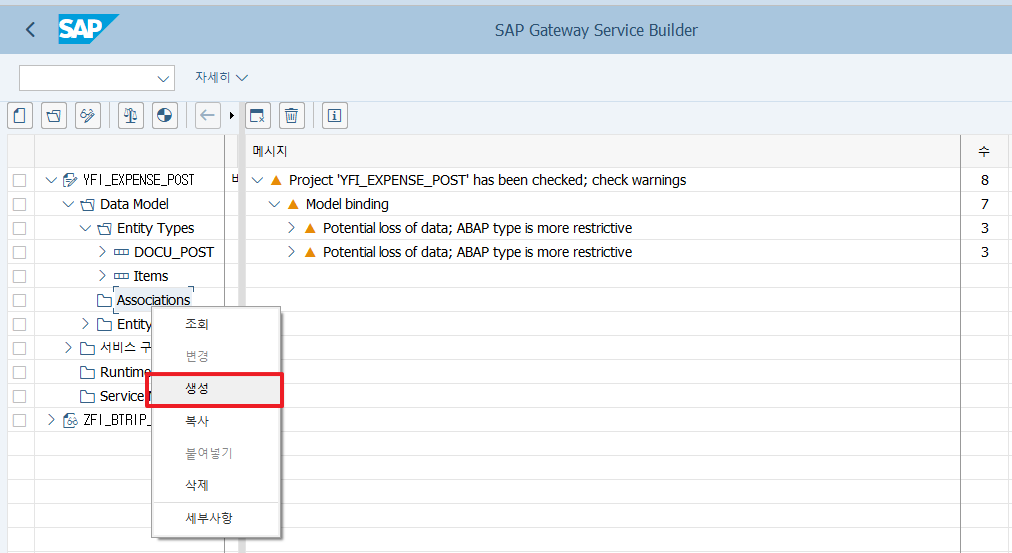
Task: Click the generate runtime objects circle icon
Action: coord(165,116)
